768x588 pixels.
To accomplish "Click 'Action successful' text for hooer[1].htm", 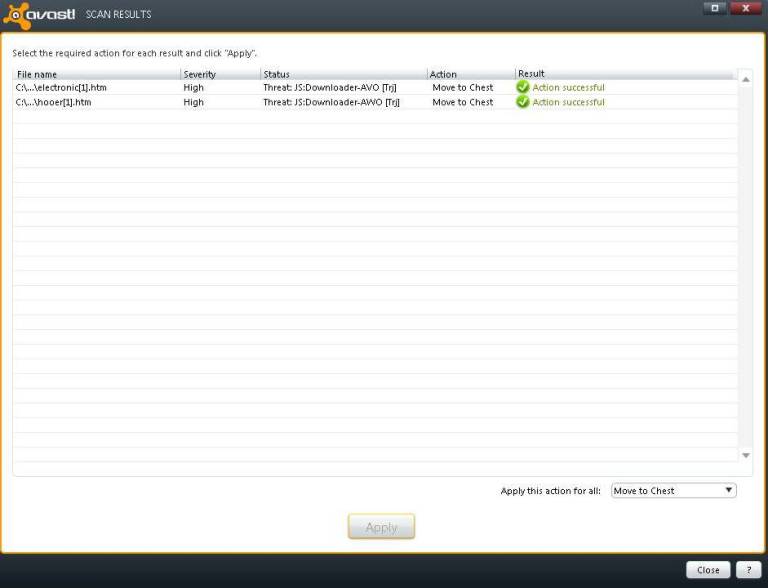I will point(568,102).
